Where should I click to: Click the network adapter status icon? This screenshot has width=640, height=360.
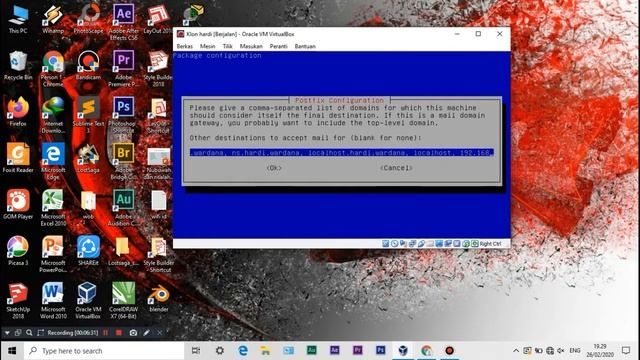[x=412, y=244]
